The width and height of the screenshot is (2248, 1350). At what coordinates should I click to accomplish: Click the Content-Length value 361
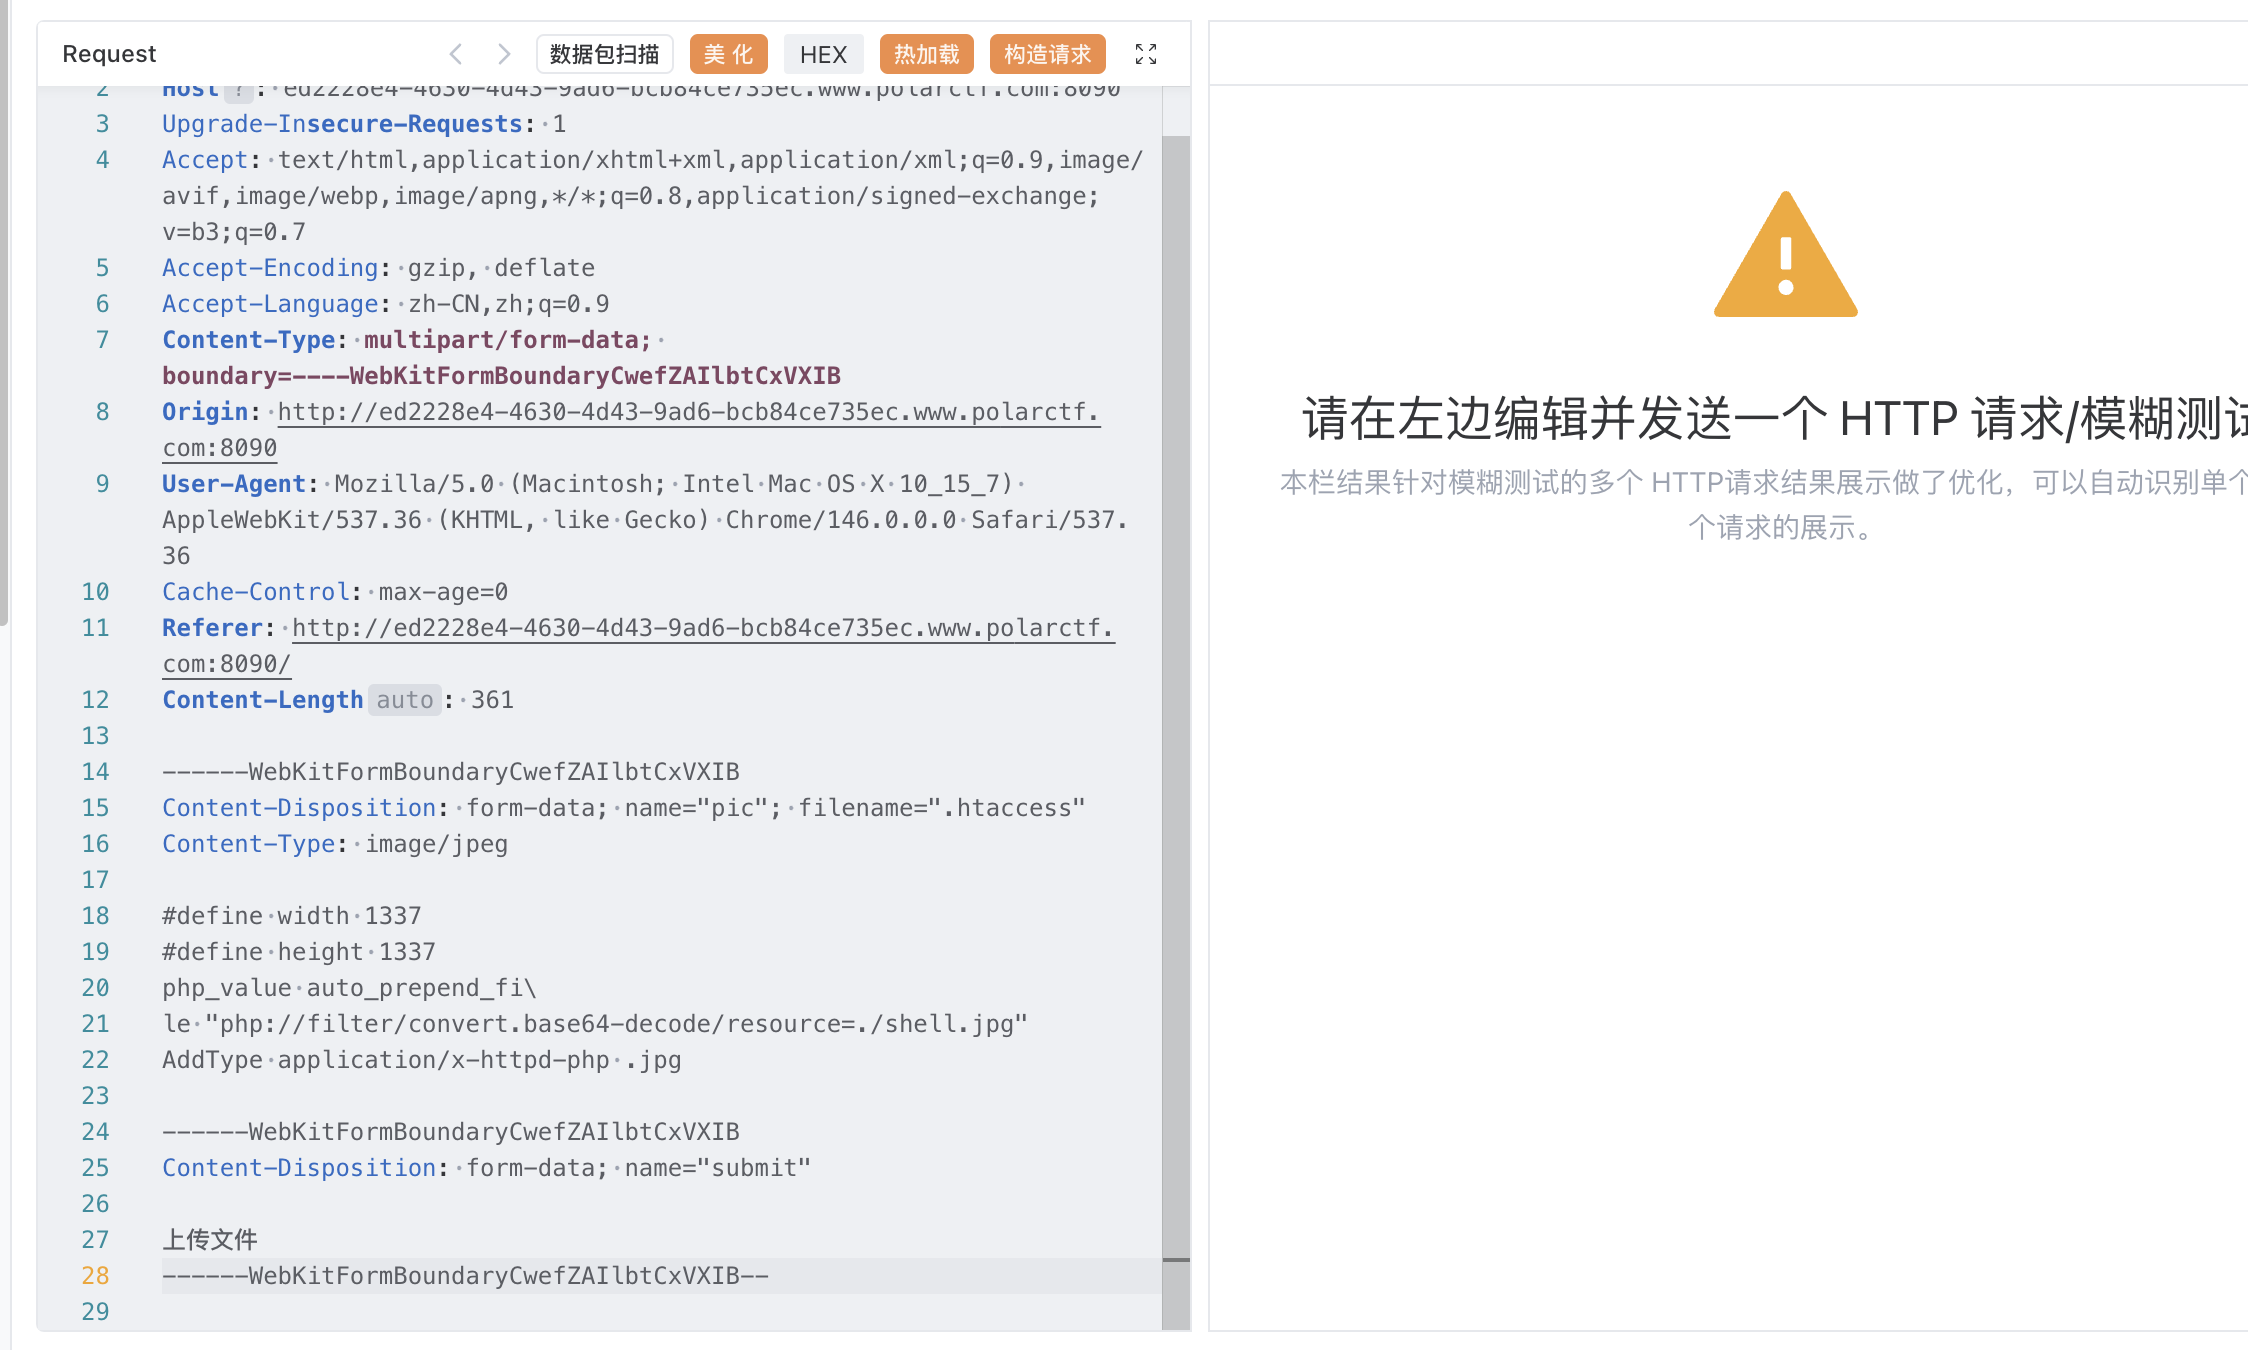pyautogui.click(x=492, y=700)
